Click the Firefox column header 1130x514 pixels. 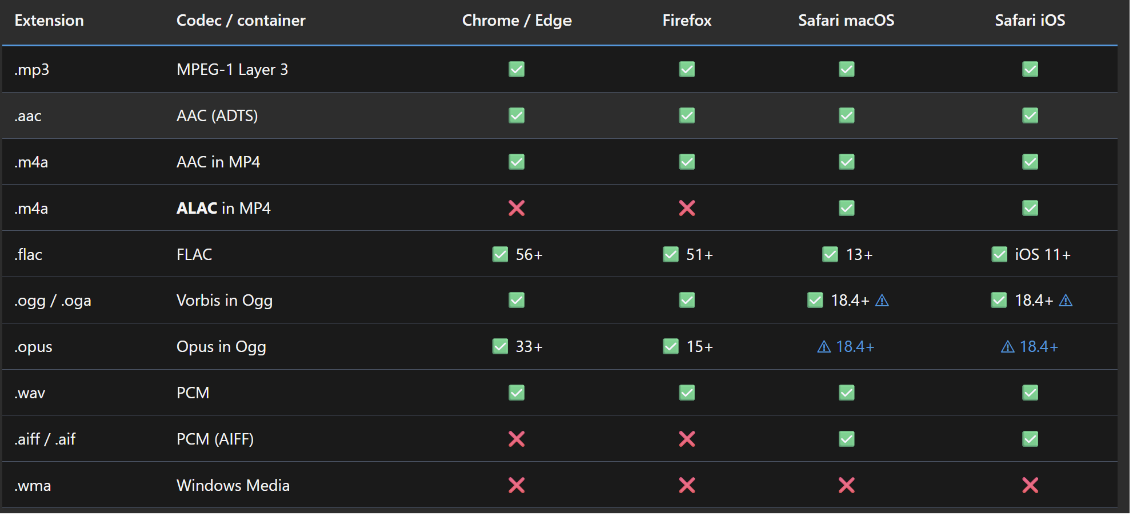(687, 20)
